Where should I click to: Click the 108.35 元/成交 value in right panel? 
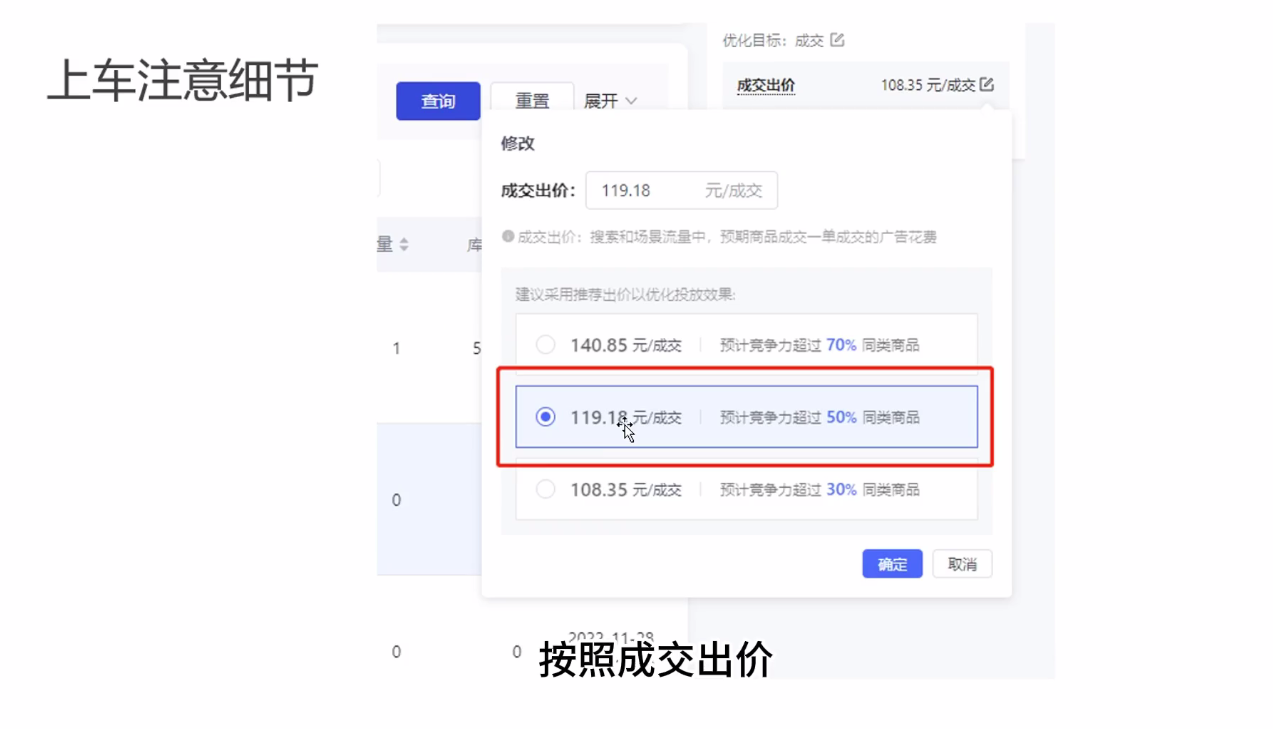(928, 85)
